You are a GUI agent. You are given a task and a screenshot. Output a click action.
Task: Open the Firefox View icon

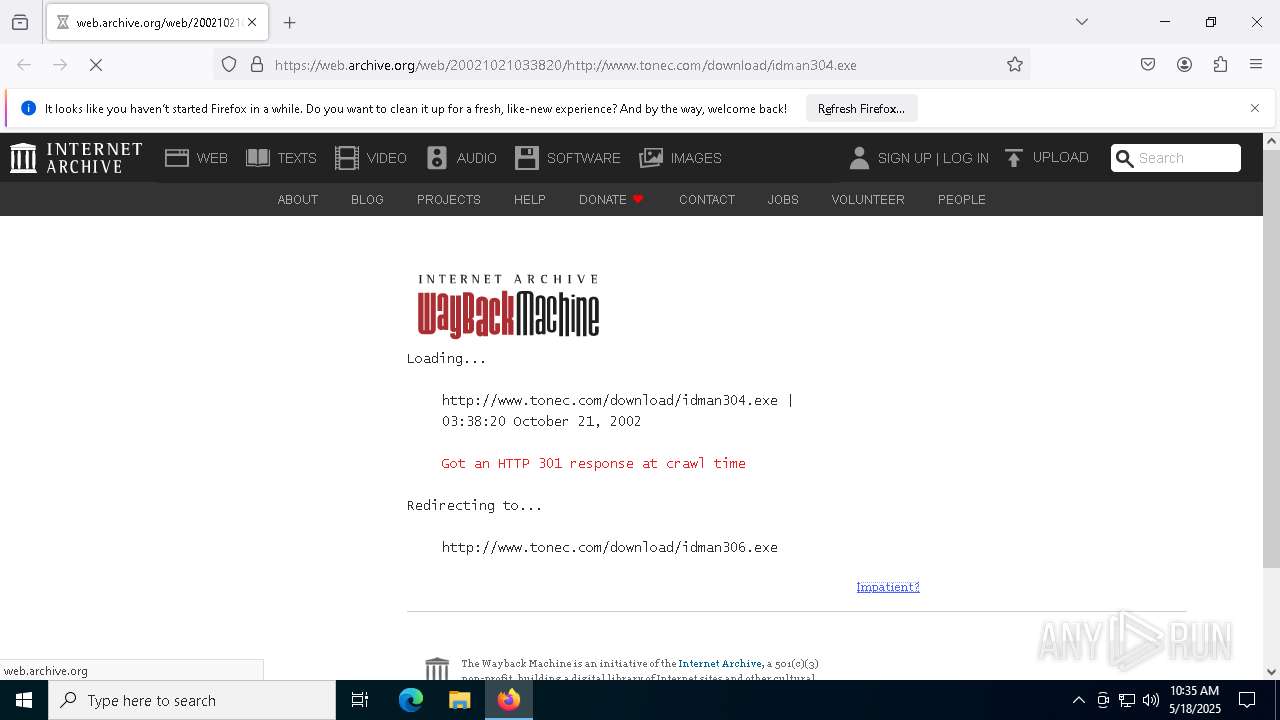click(20, 22)
